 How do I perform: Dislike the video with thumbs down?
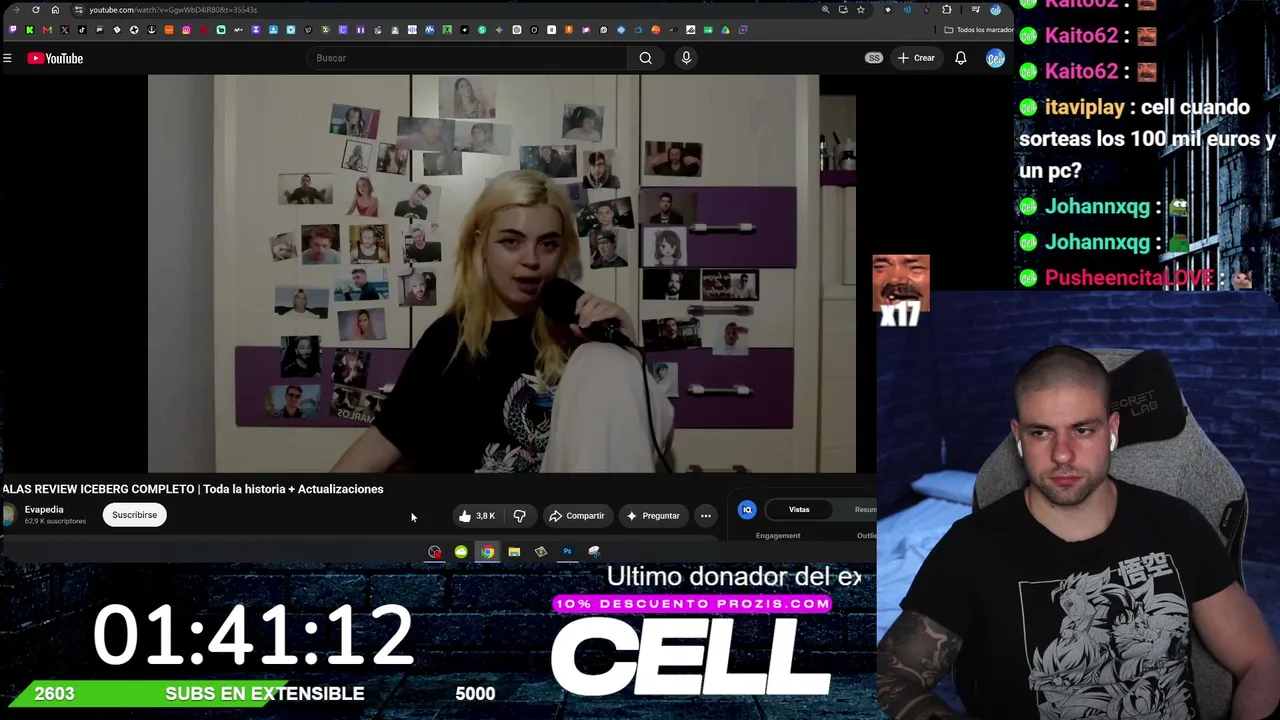[x=519, y=516]
